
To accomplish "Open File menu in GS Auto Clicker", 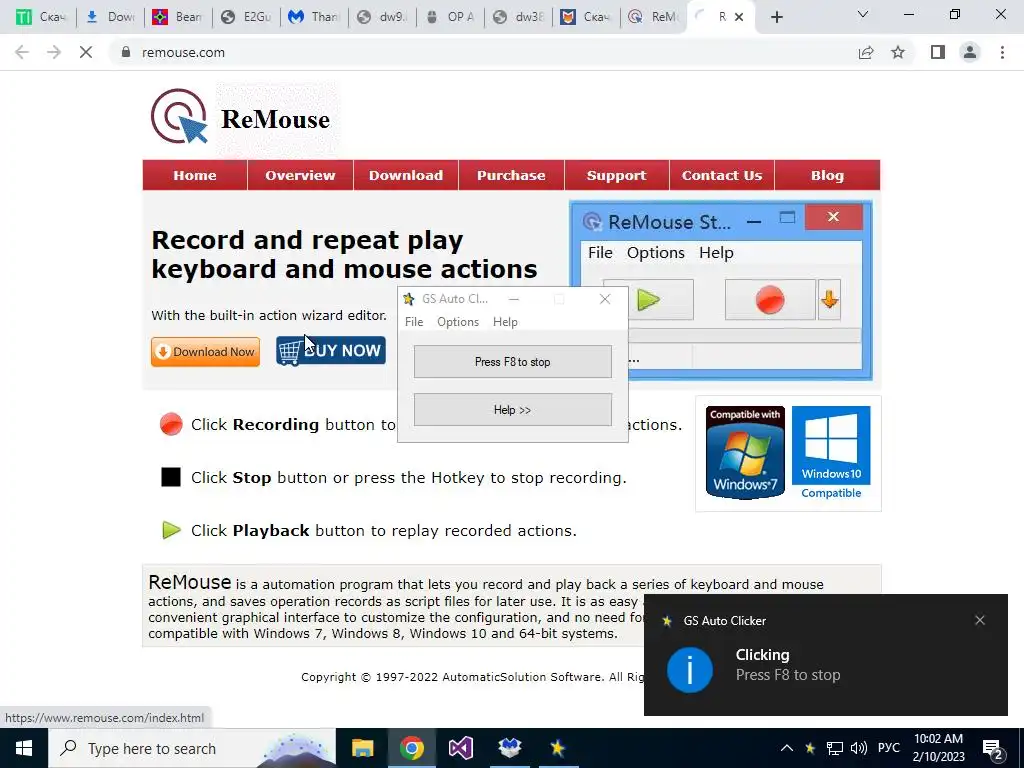I will (414, 322).
